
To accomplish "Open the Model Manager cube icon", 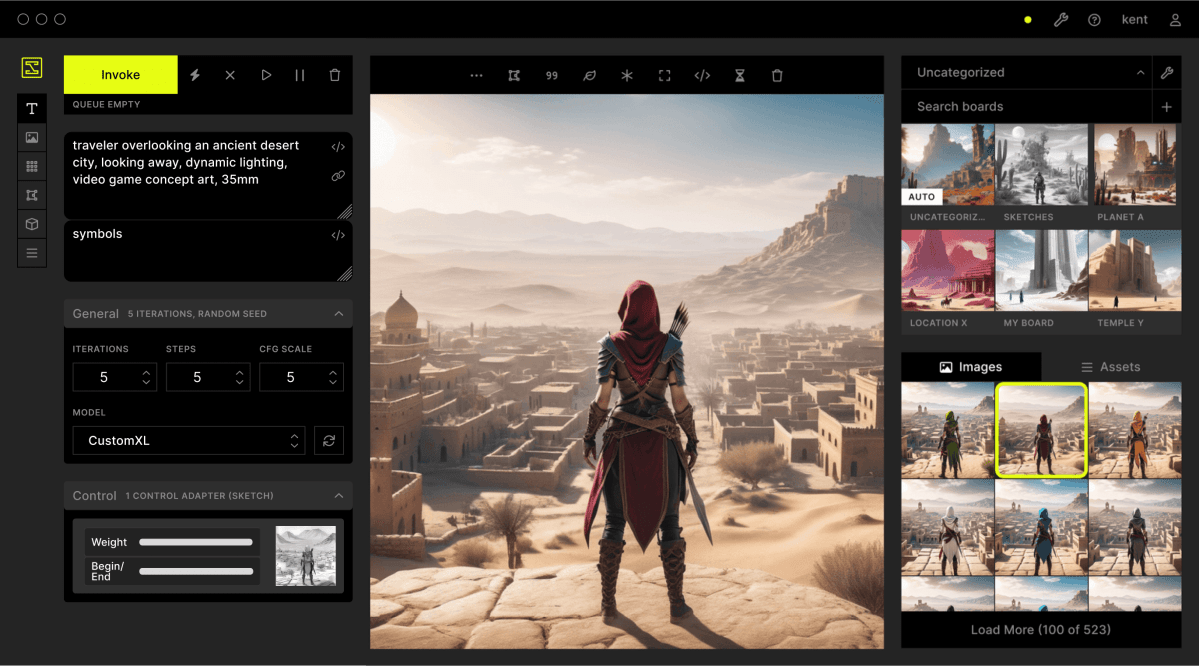I will pos(32,224).
